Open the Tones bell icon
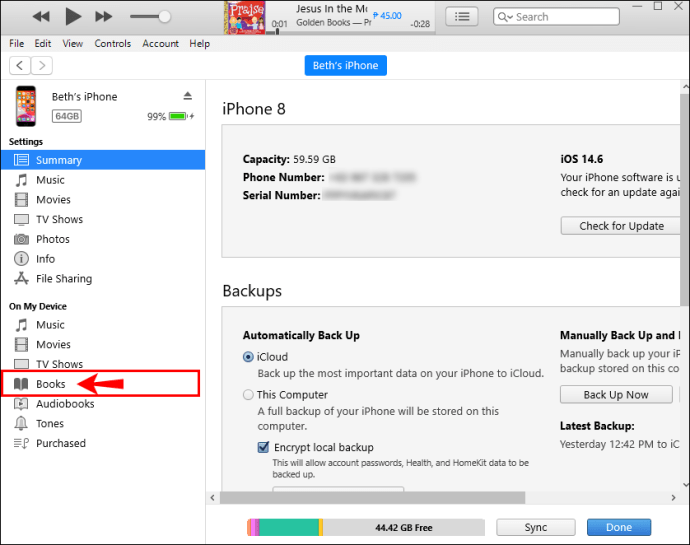Image resolution: width=690 pixels, height=545 pixels. coord(21,423)
